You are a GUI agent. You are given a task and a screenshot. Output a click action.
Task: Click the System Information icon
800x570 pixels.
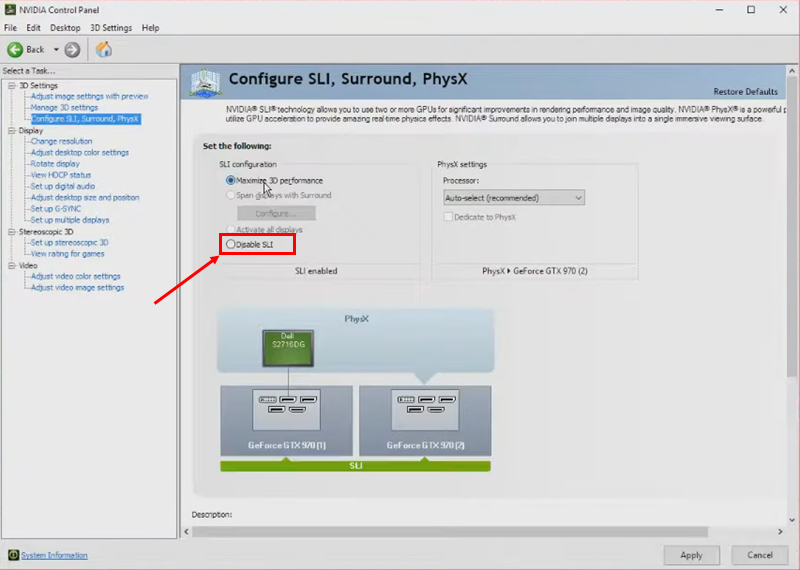pos(13,555)
